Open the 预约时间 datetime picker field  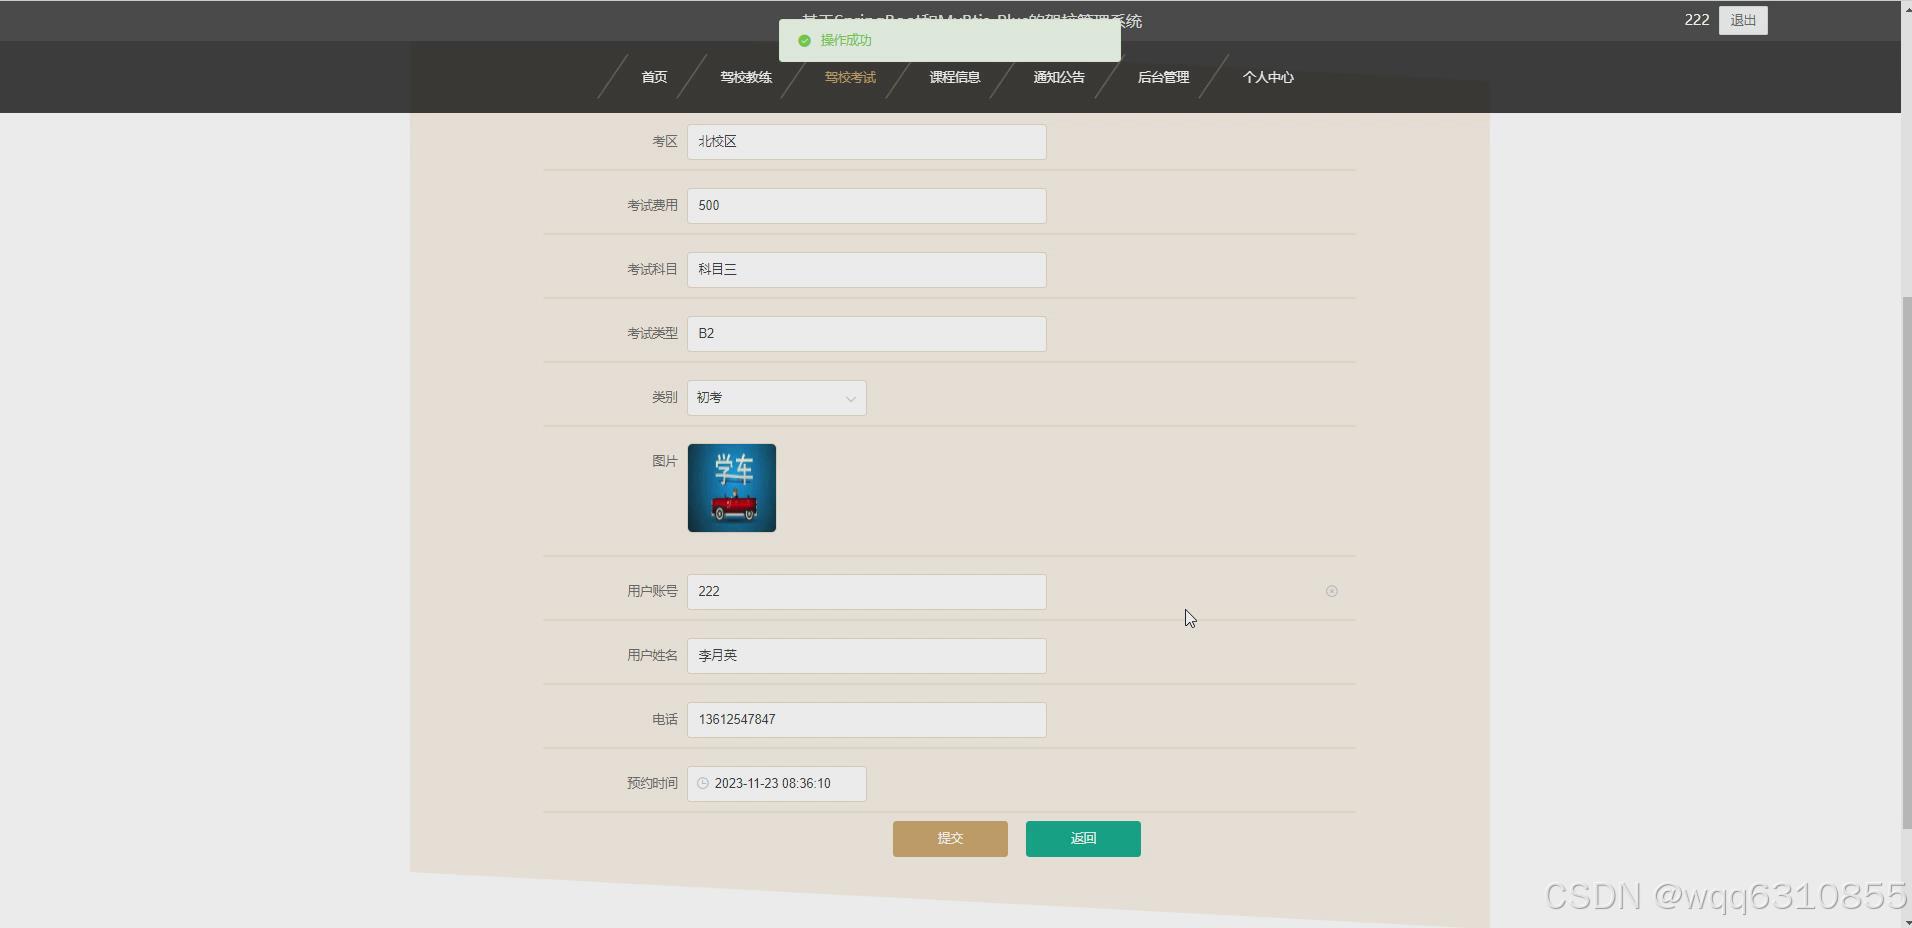tap(777, 784)
